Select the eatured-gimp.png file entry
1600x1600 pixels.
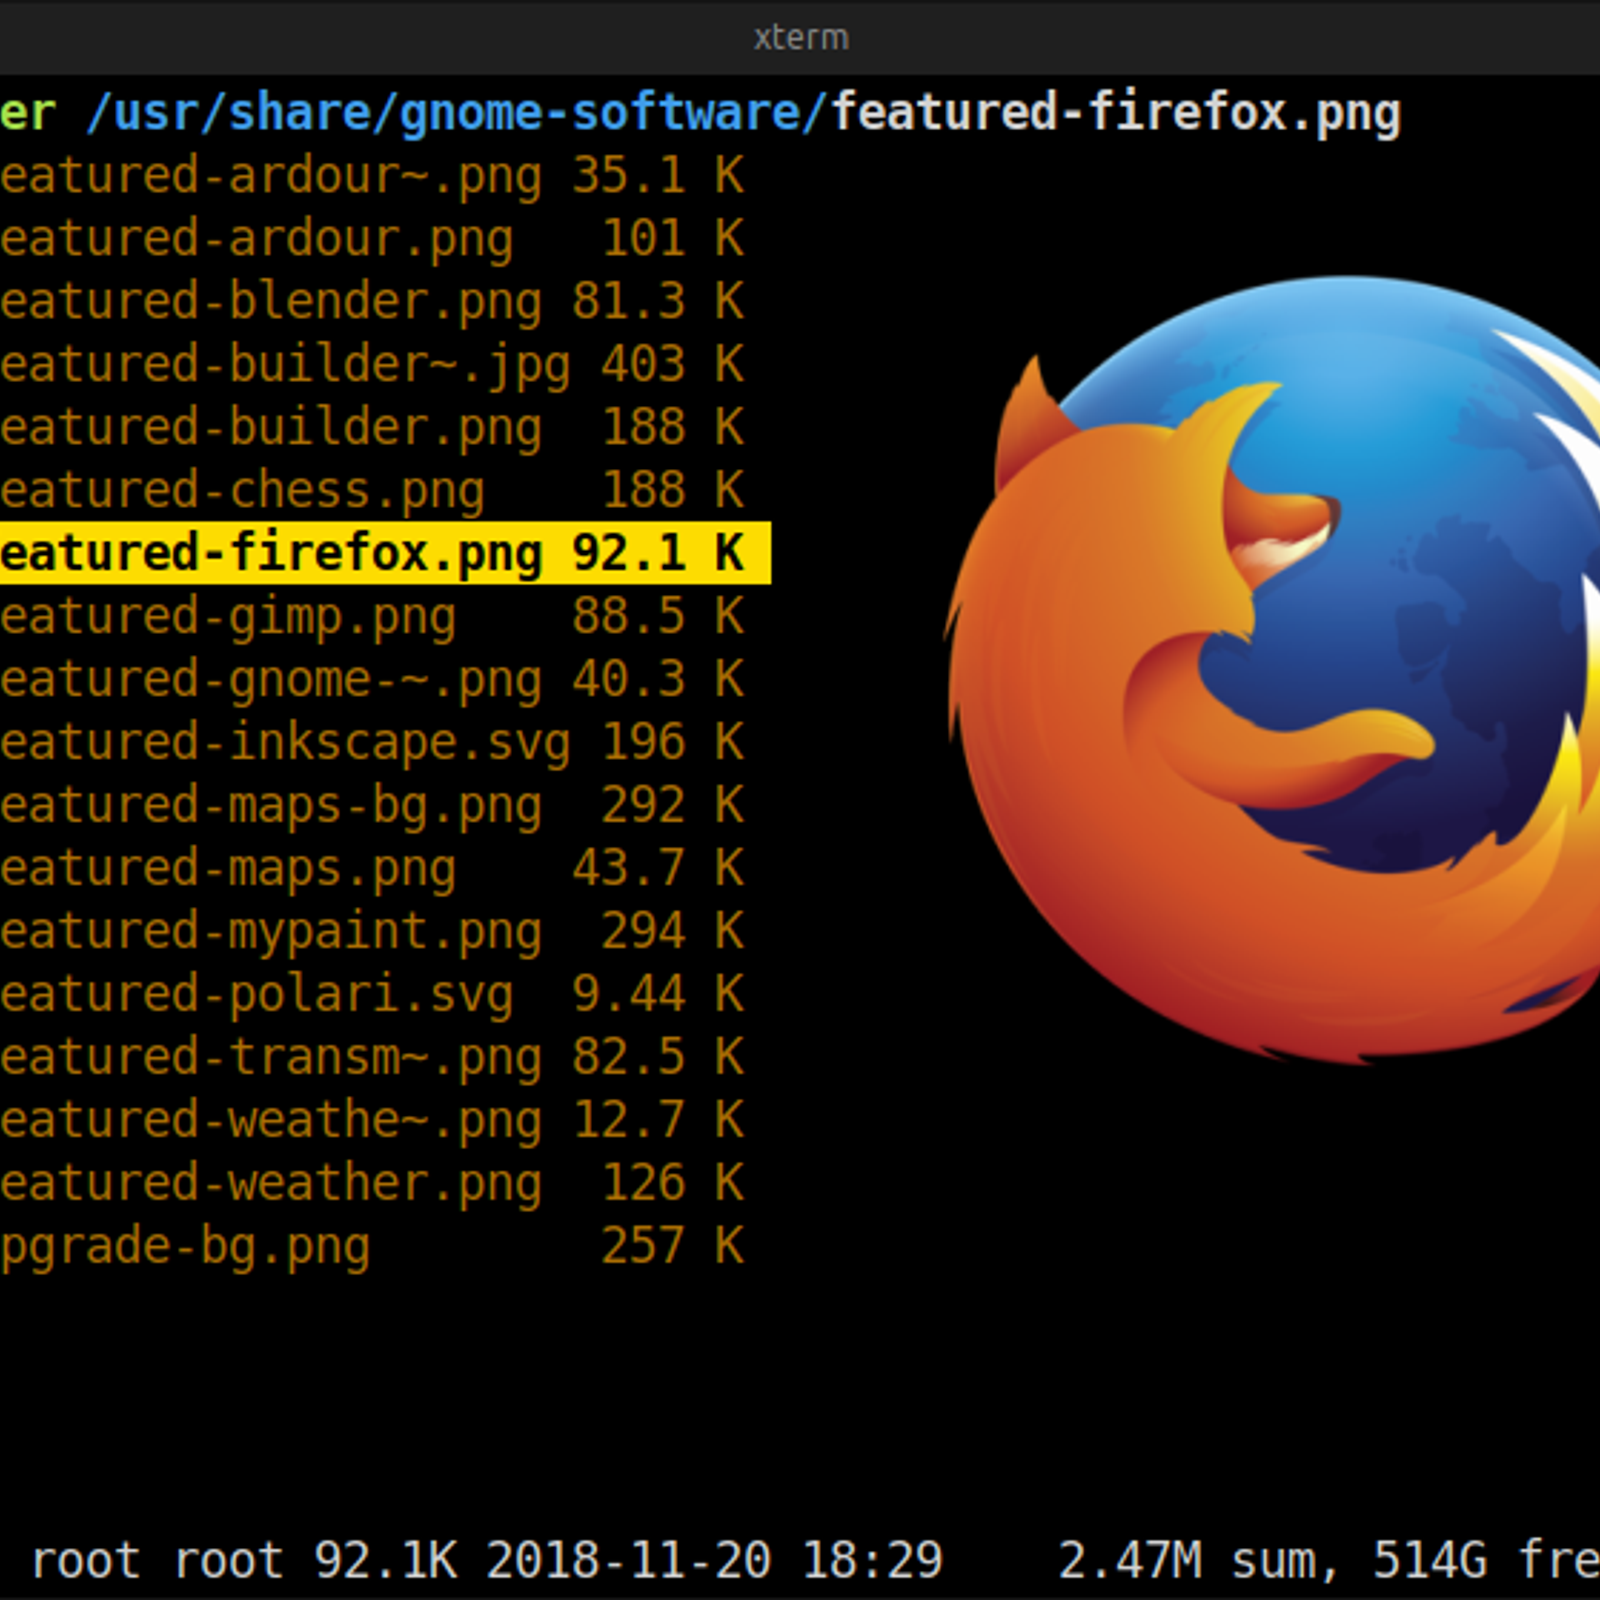point(385,617)
